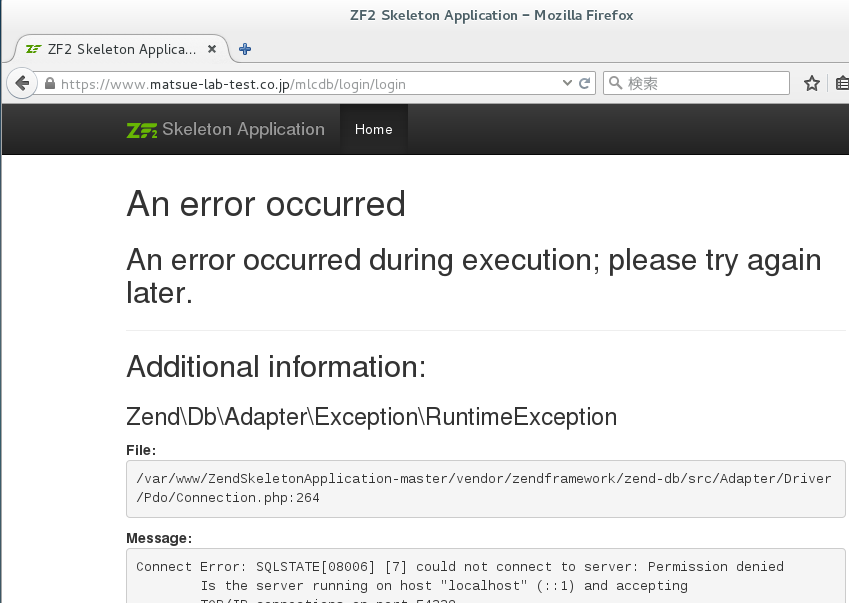This screenshot has height=603, width=849.
Task: Click the browser back arrow button
Action: click(22, 84)
